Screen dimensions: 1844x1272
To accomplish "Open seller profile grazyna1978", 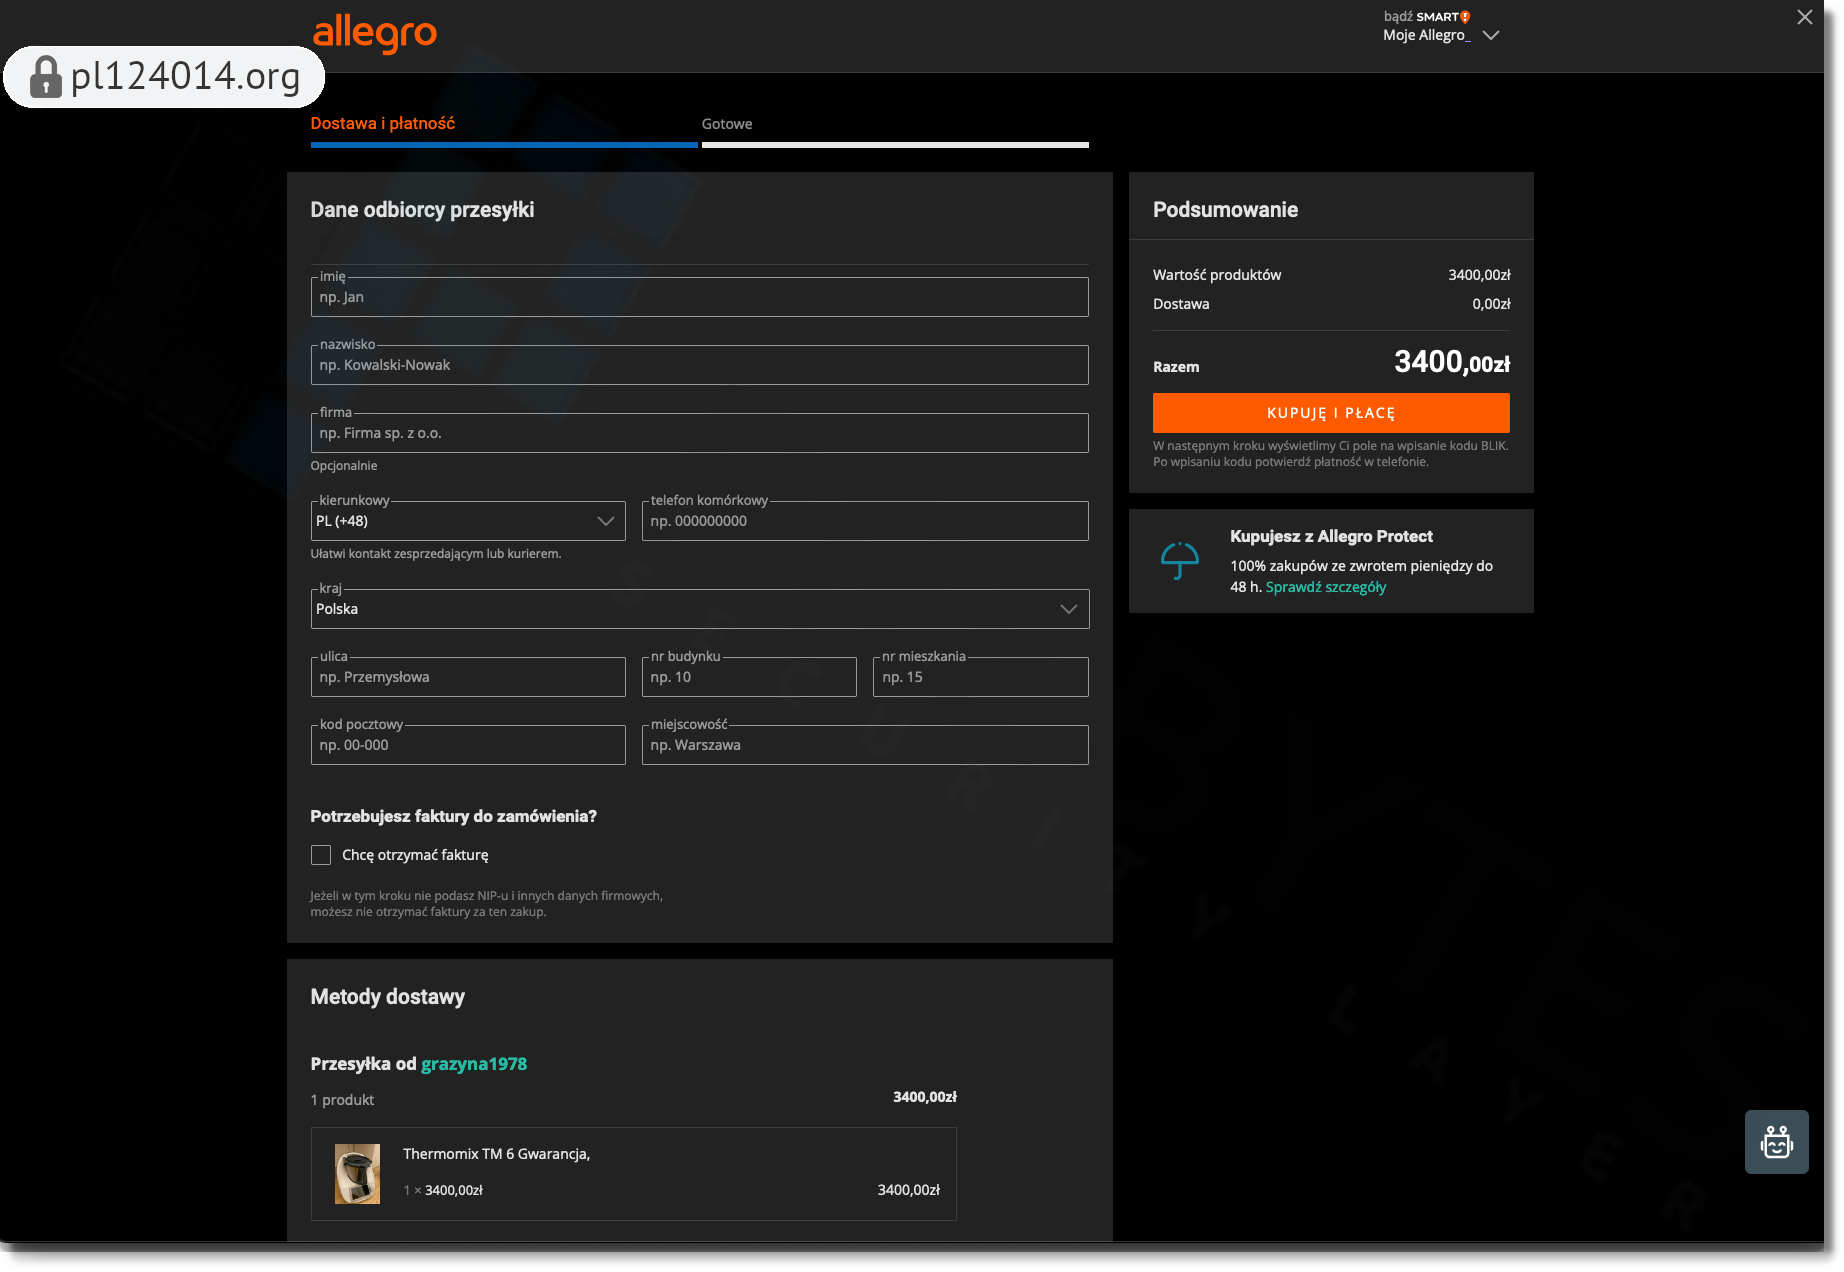I will (x=474, y=1064).
